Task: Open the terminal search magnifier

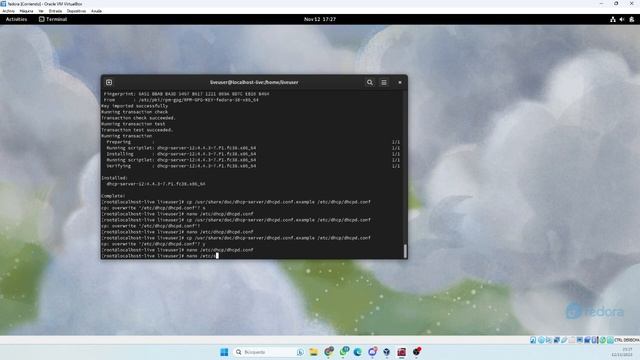Action: 369,82
